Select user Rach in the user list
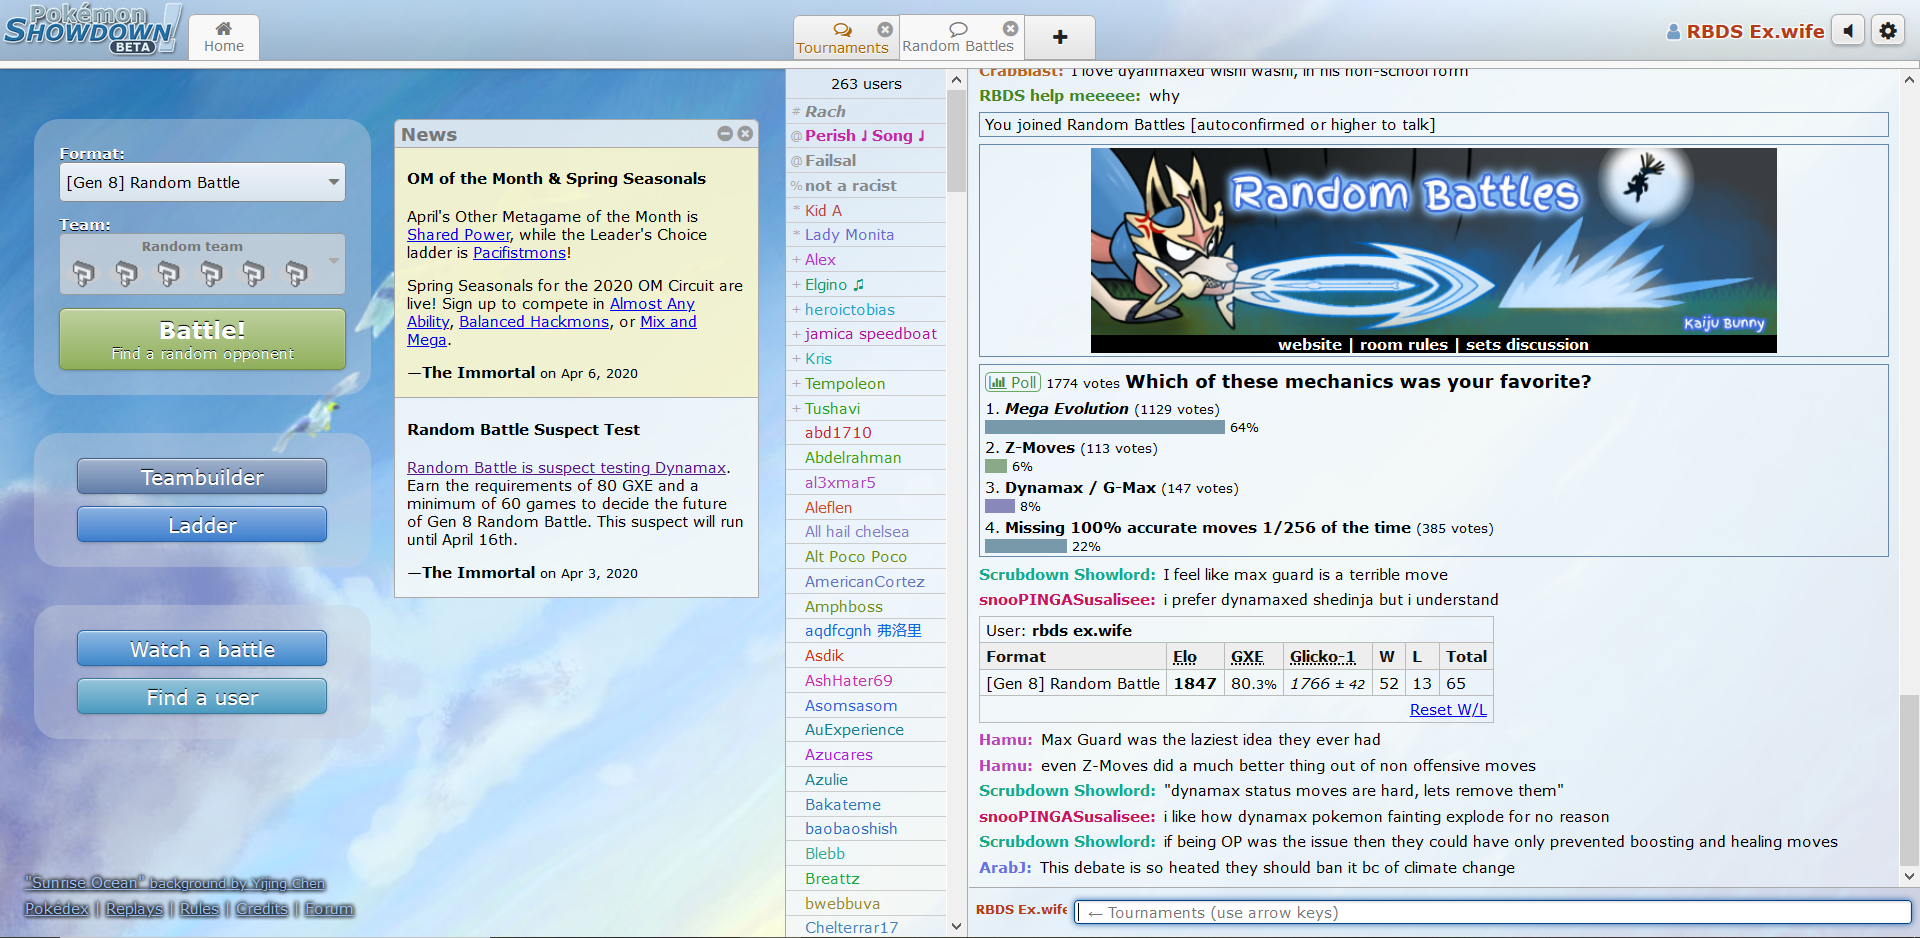 pos(866,111)
